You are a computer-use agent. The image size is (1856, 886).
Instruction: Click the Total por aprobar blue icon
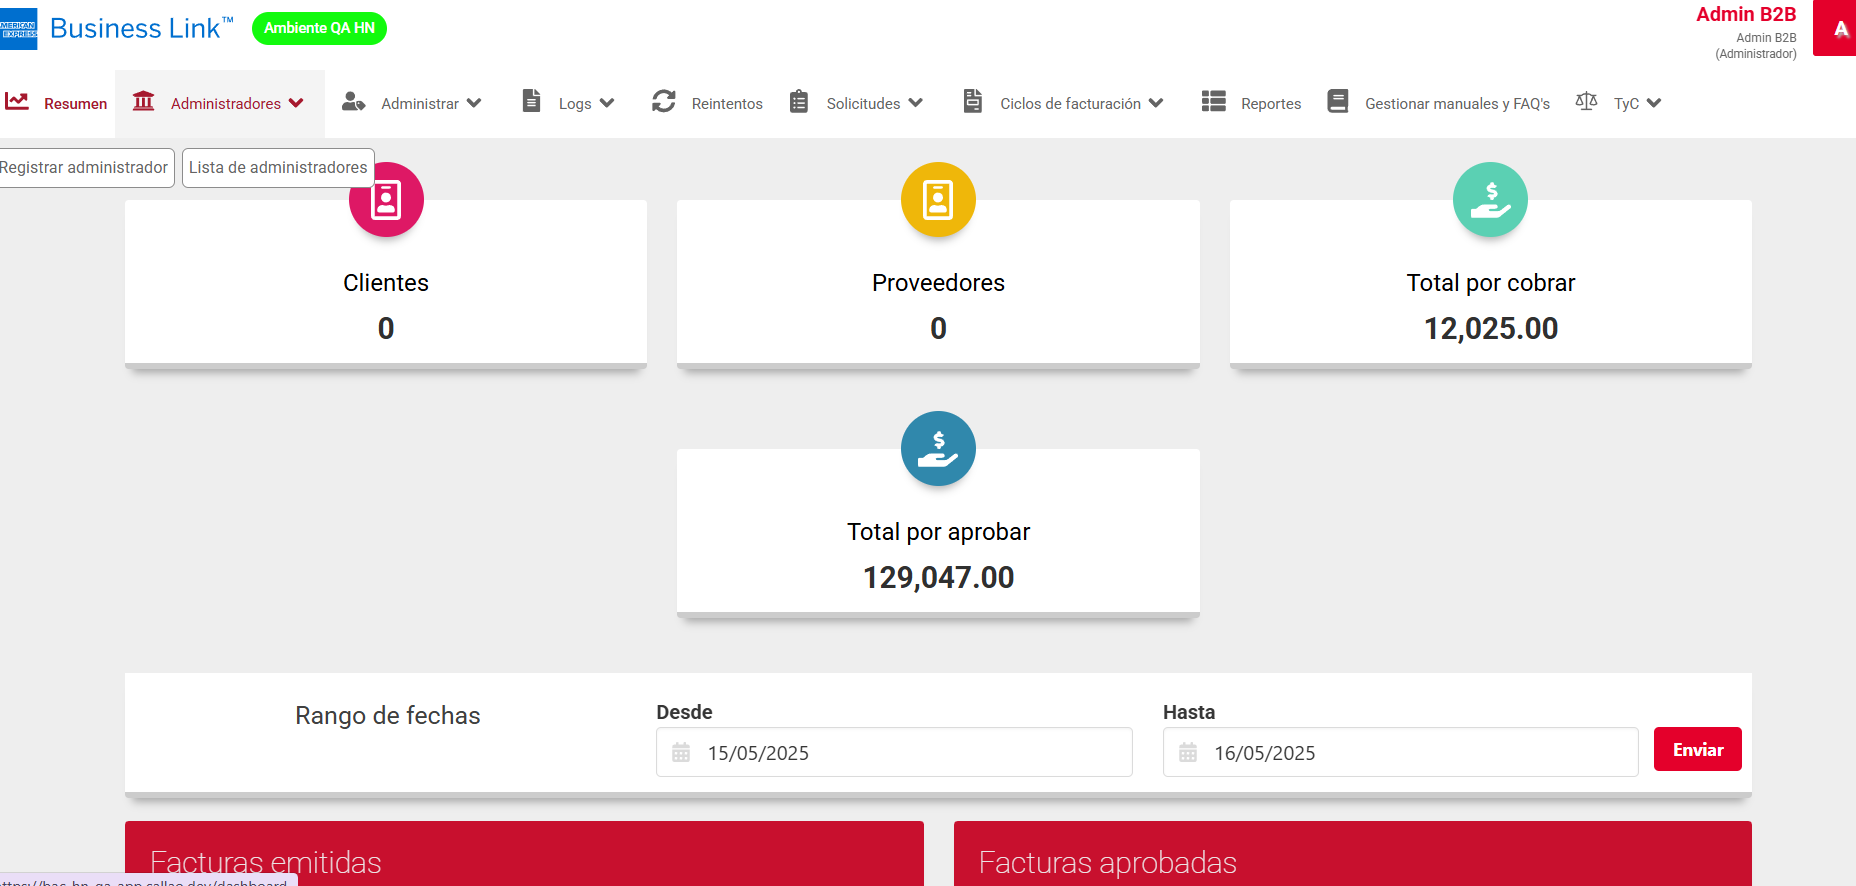[938, 449]
